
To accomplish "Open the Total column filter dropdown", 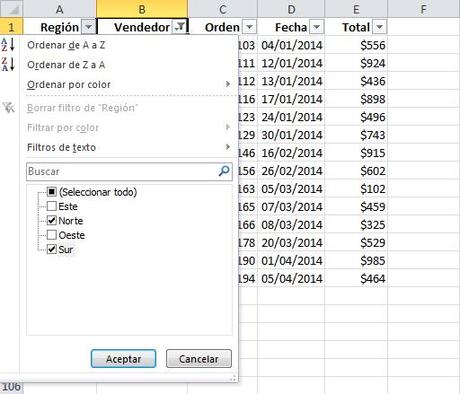I will coord(379,27).
